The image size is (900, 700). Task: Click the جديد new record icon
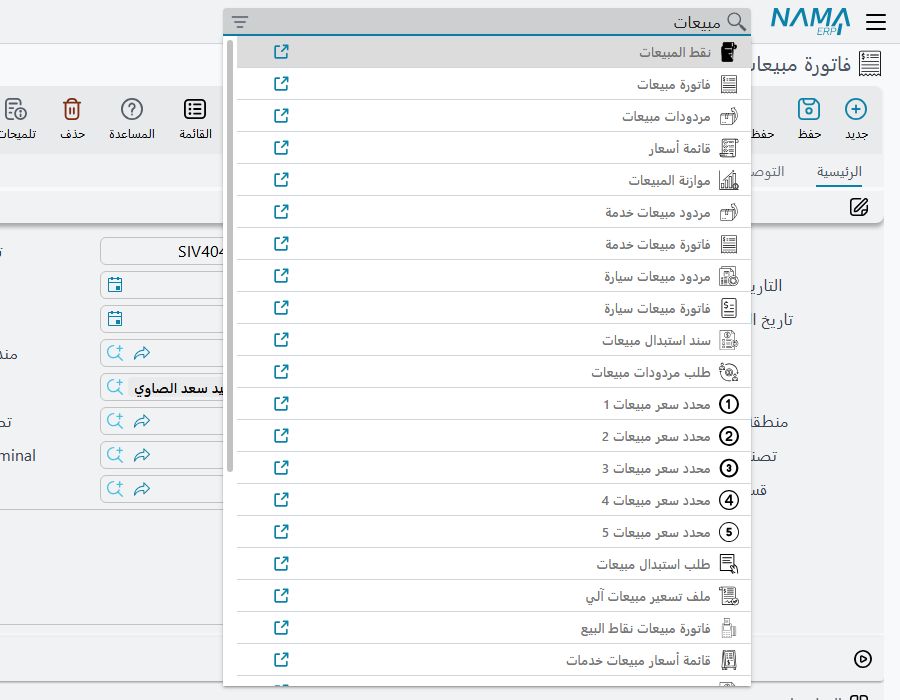coord(856,109)
